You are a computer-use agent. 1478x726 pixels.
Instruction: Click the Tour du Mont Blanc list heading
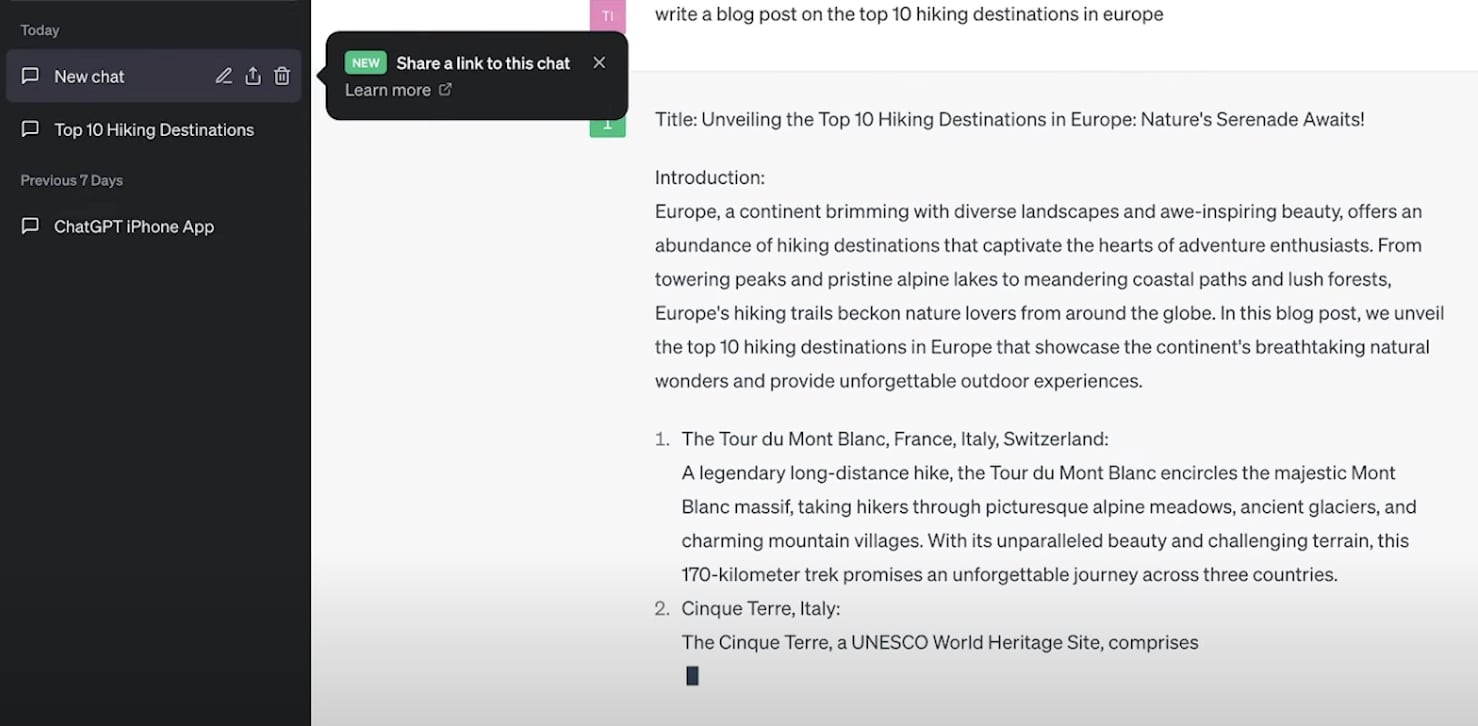coord(894,439)
